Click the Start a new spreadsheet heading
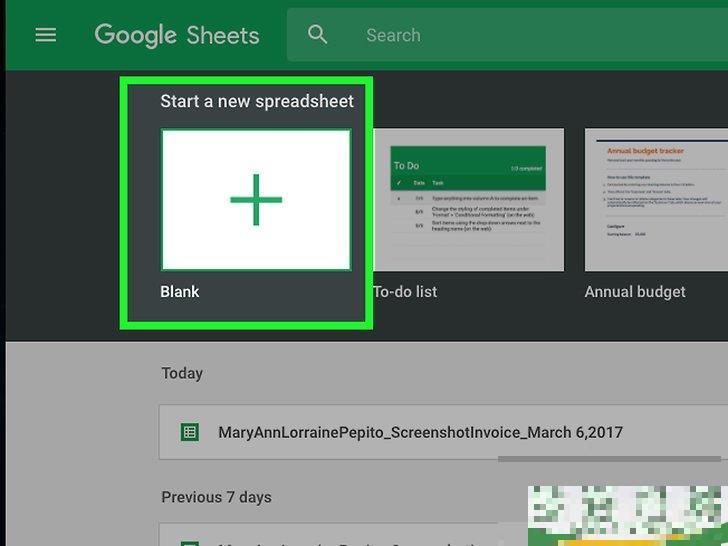This screenshot has width=728, height=546. coord(257,101)
